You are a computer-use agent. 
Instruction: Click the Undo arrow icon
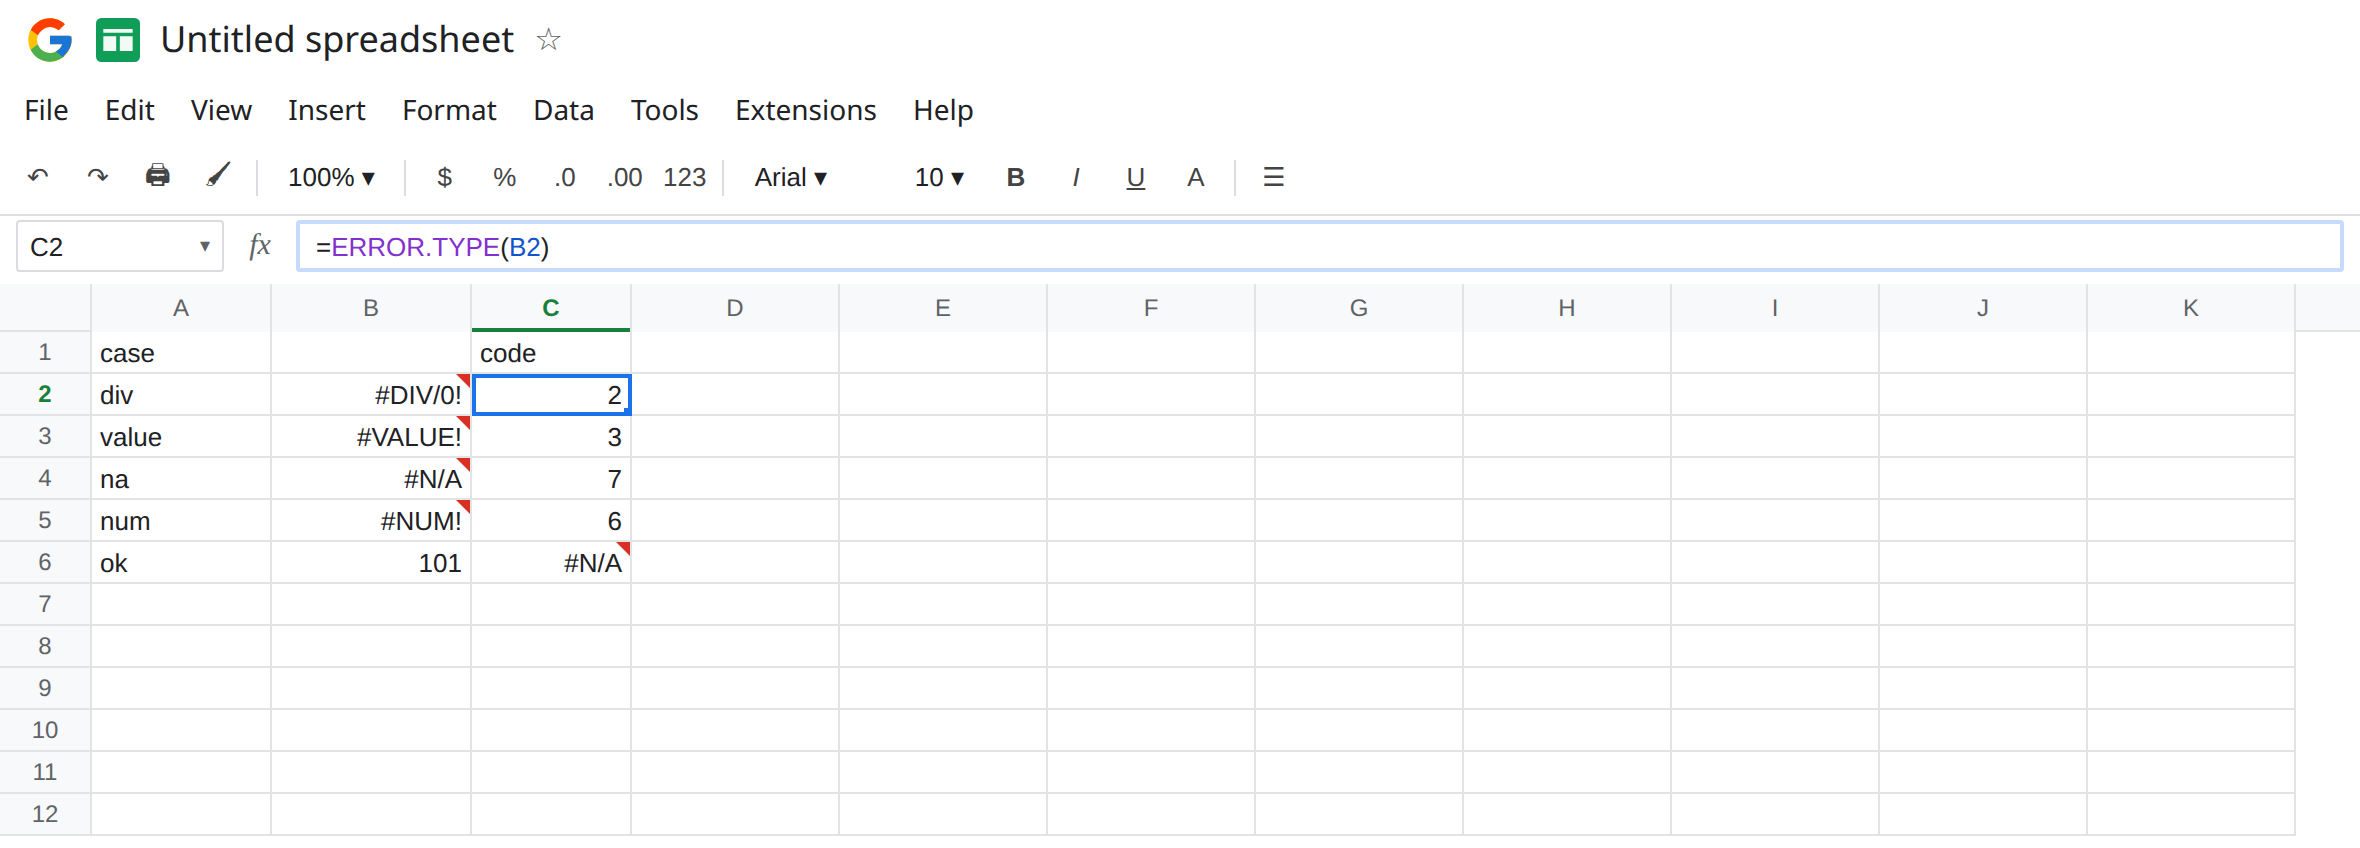pyautogui.click(x=38, y=177)
